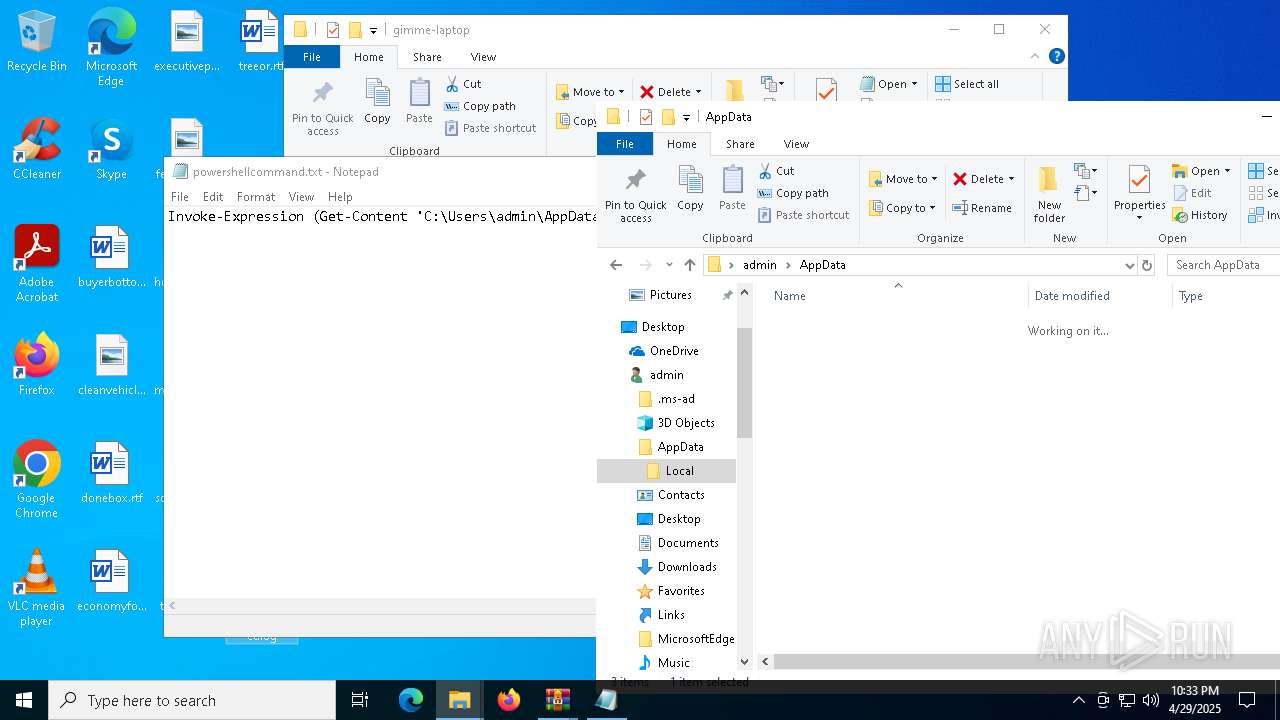
Task: Open File tab in AppData window
Action: 625,144
